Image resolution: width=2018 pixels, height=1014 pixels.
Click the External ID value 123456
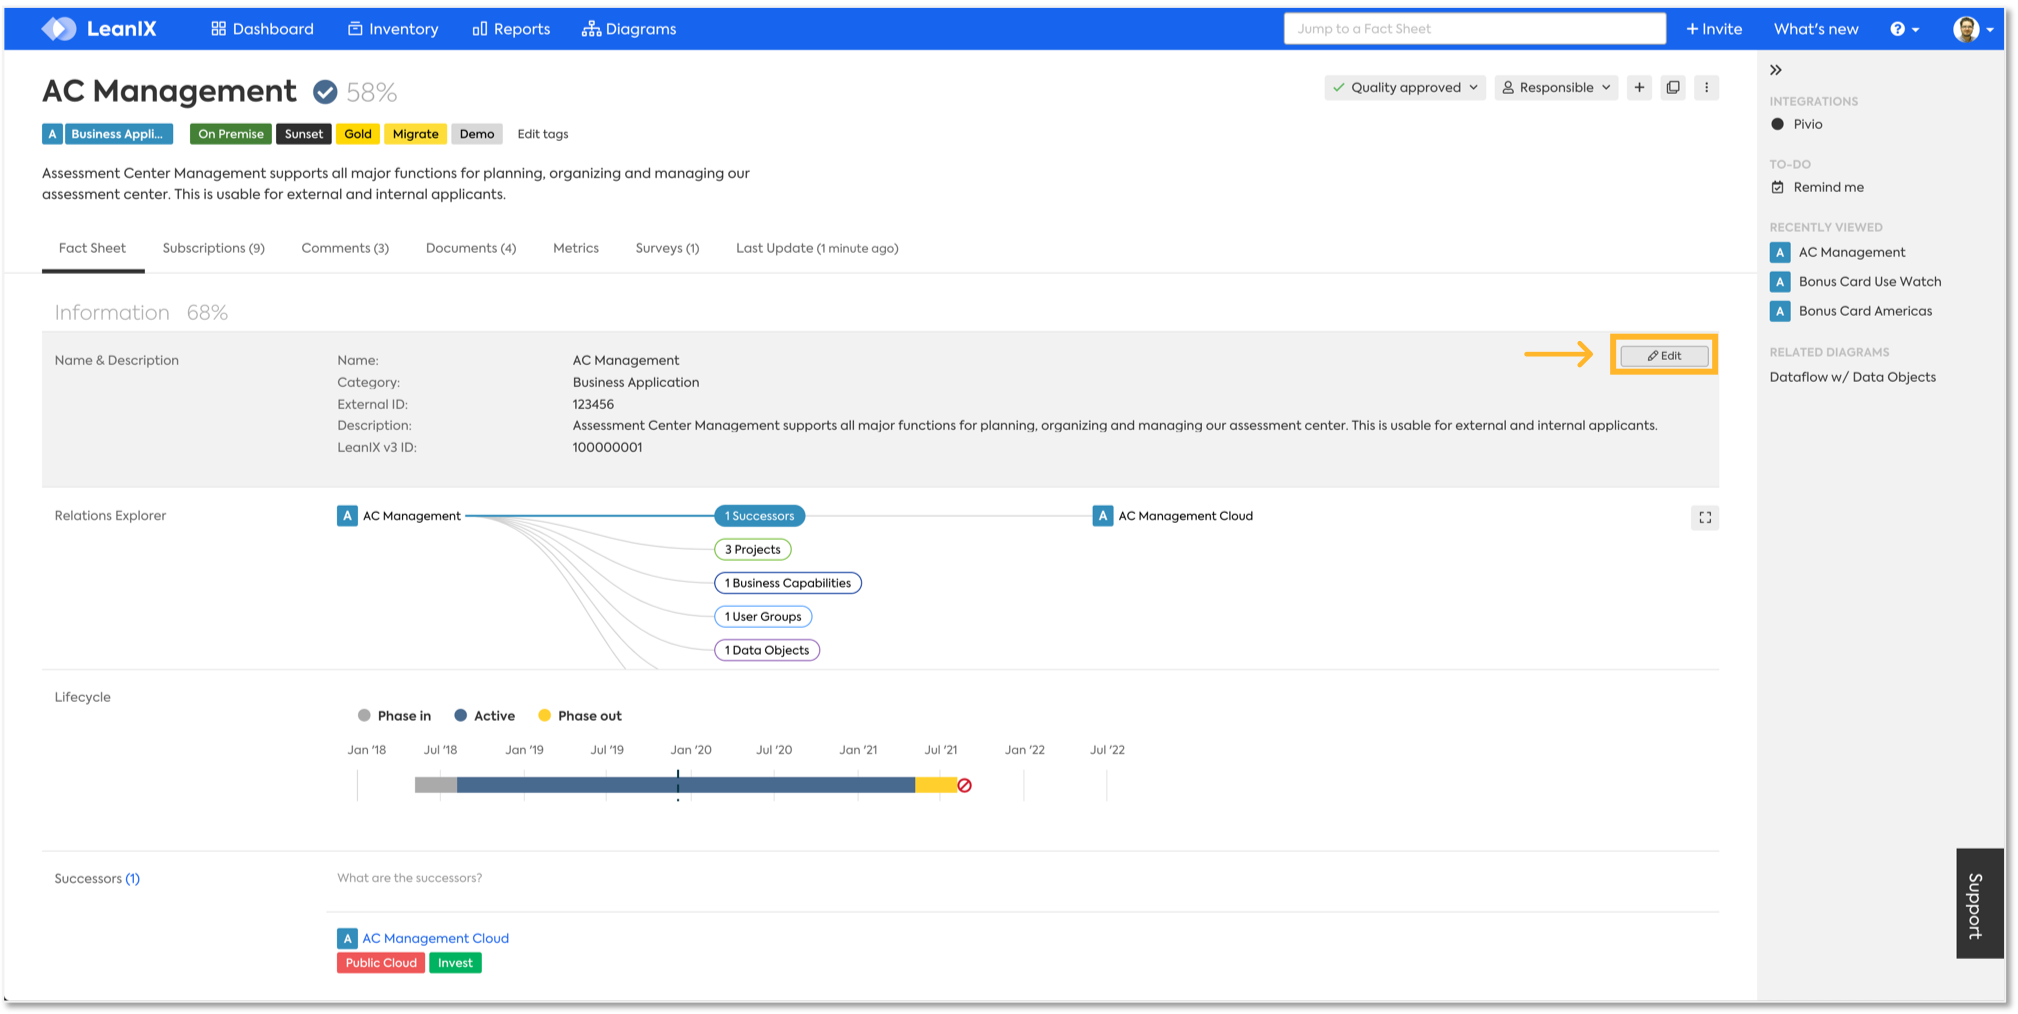click(593, 404)
